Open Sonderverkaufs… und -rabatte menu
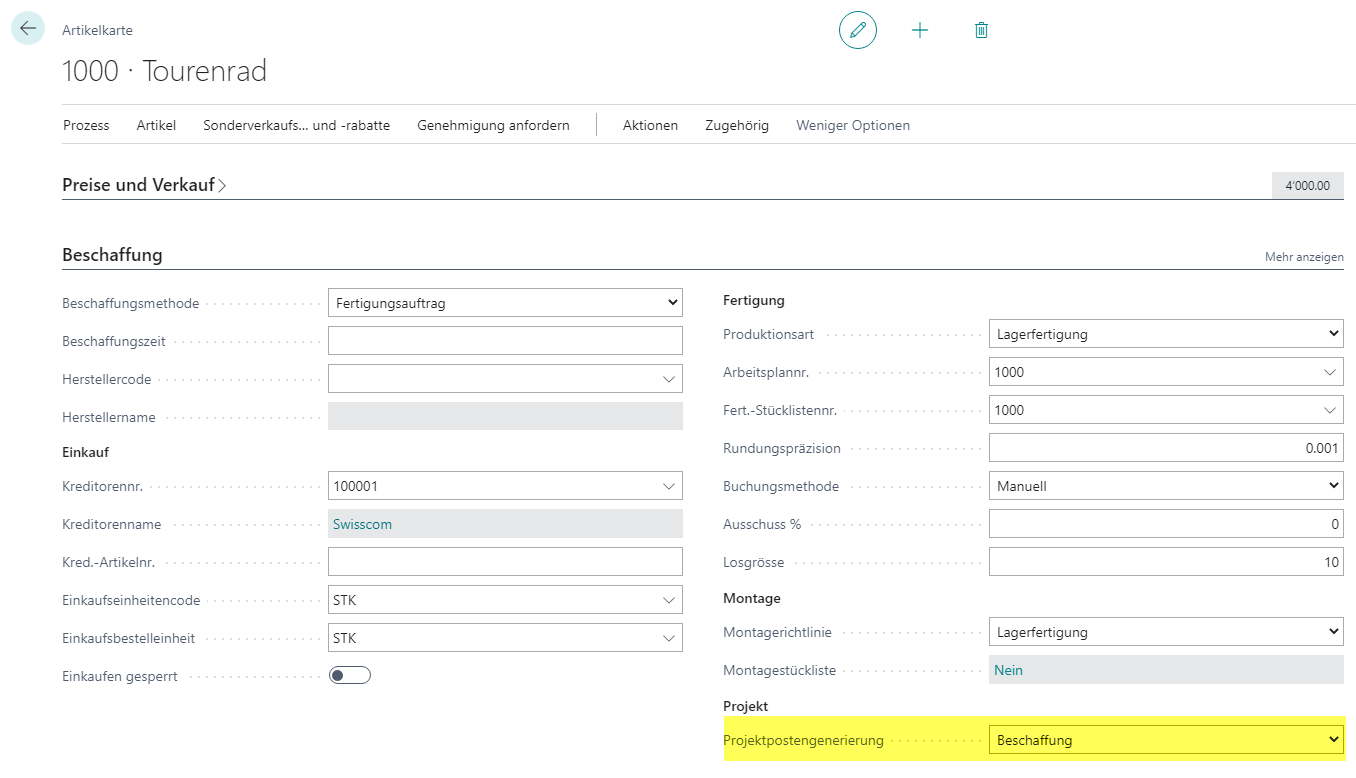The height and width of the screenshot is (778, 1356). pyautogui.click(x=296, y=125)
